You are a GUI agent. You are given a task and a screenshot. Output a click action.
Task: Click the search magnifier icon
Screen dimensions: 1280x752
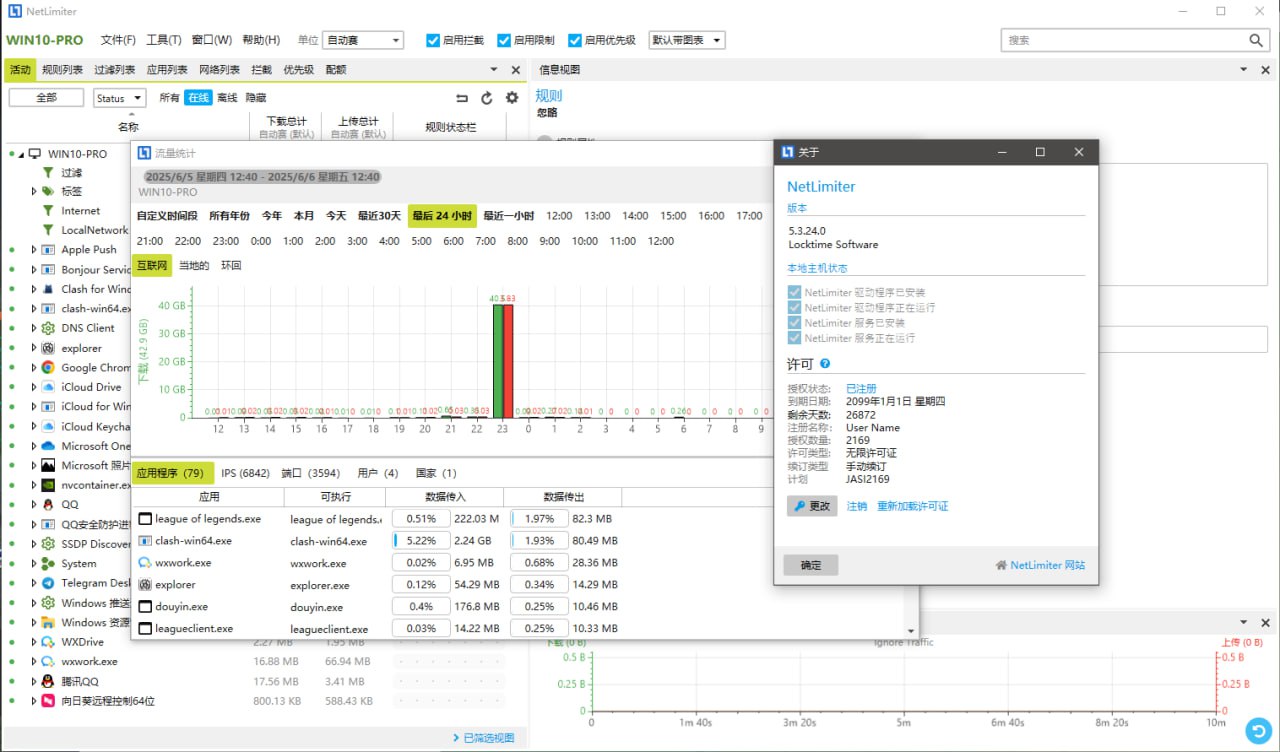[x=1257, y=40]
